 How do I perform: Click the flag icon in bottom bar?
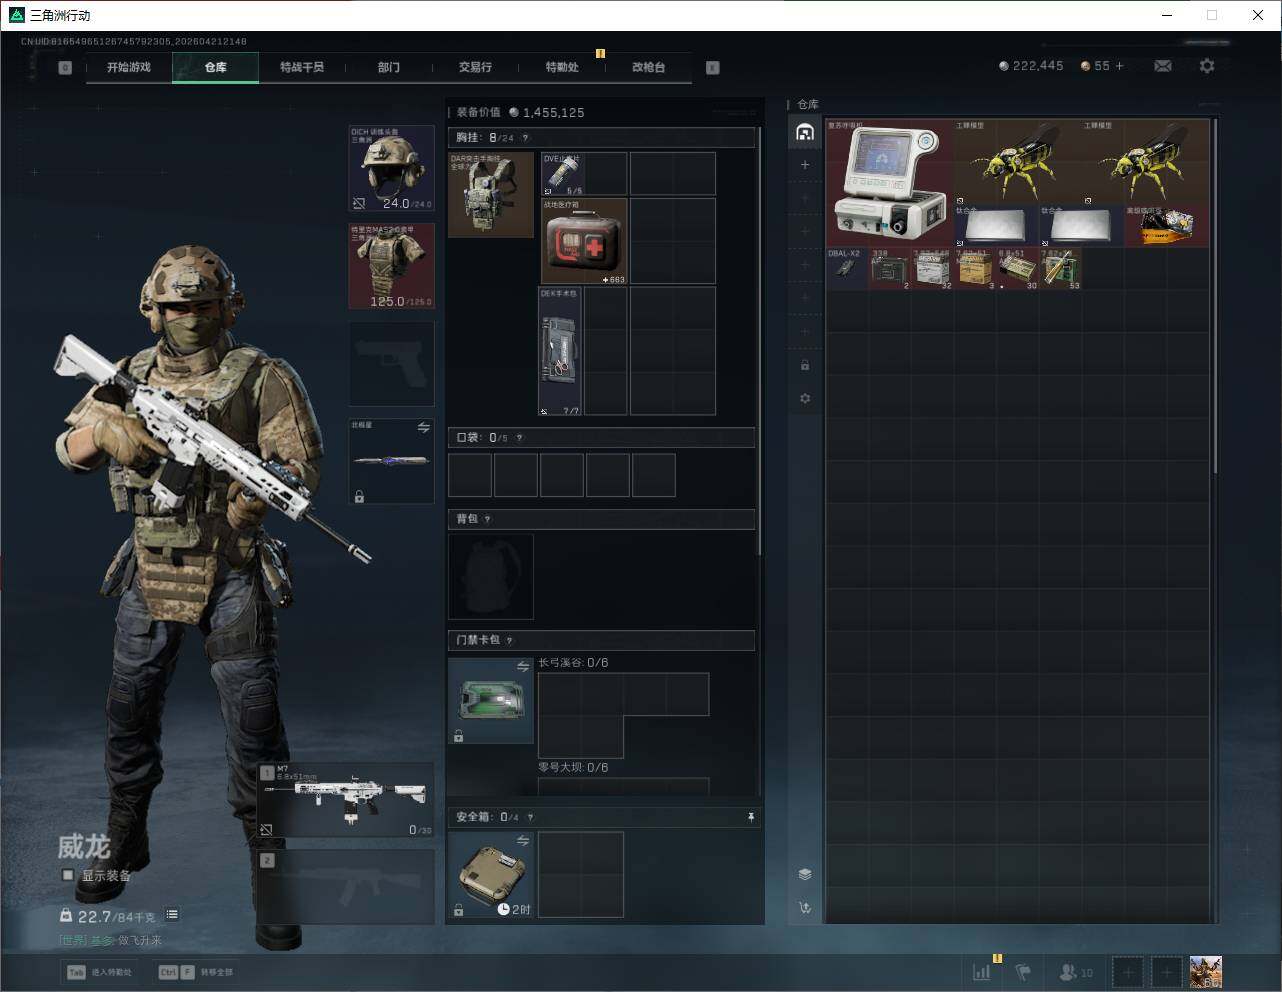[x=1023, y=971]
